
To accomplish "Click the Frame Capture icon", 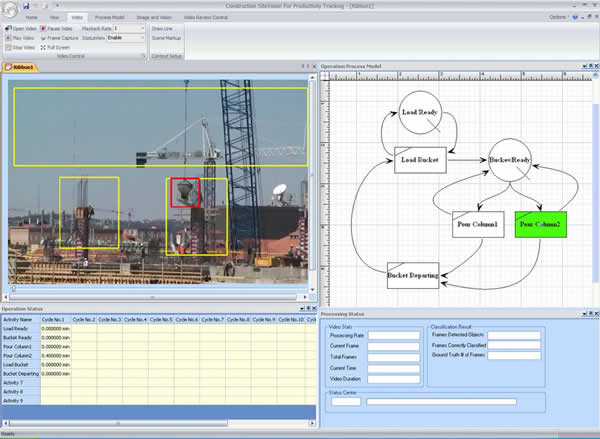I will pyautogui.click(x=43, y=38).
